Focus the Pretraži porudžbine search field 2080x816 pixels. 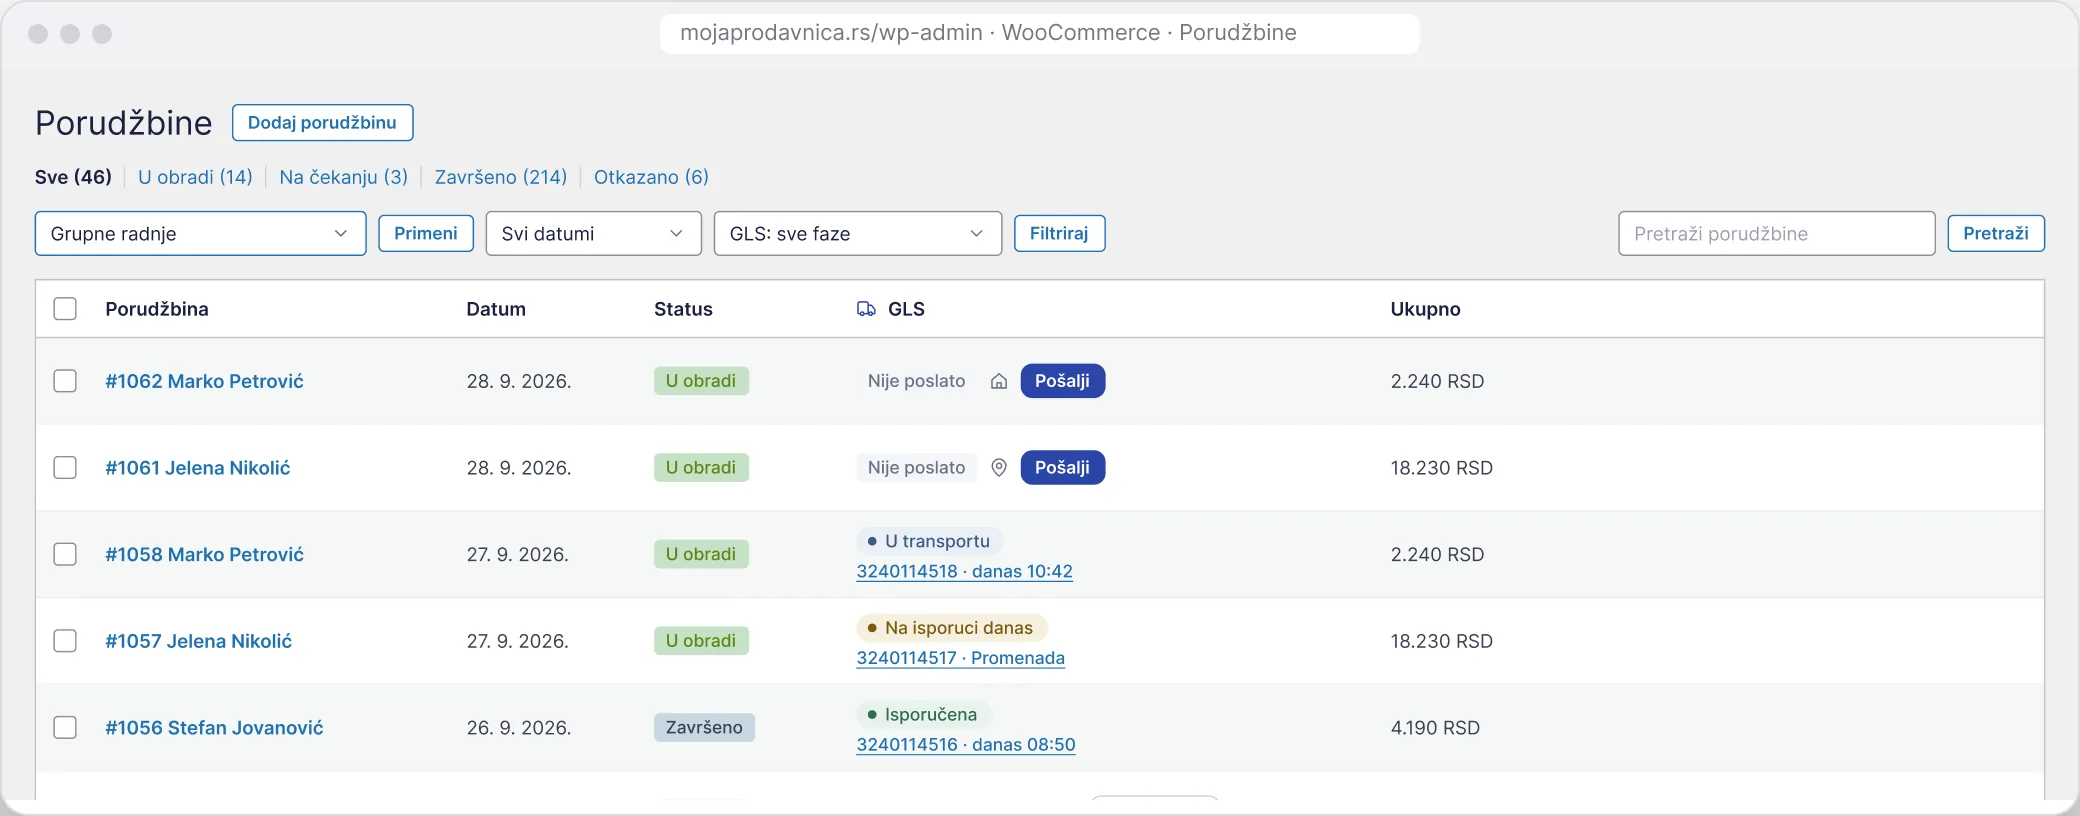pyautogui.click(x=1776, y=233)
